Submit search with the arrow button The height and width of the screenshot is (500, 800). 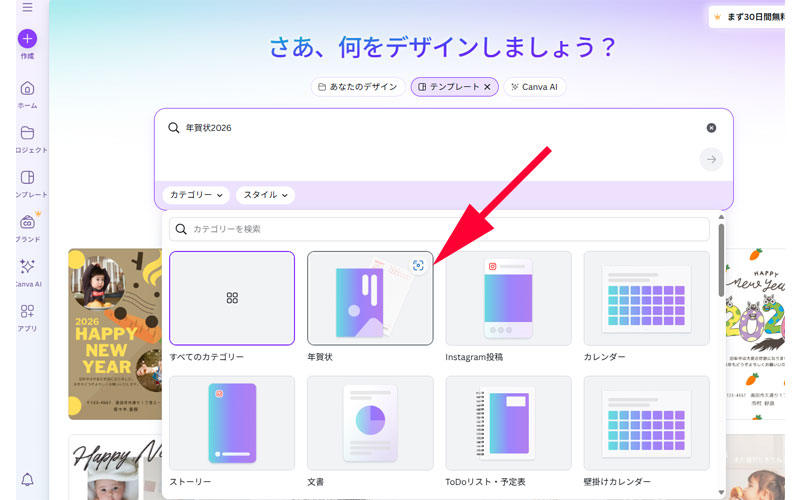point(711,160)
